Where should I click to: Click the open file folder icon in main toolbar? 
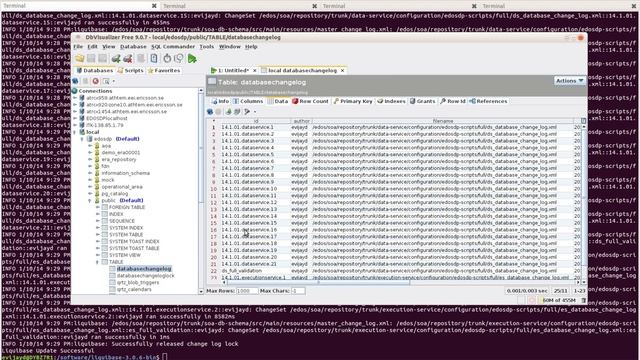point(80,59)
